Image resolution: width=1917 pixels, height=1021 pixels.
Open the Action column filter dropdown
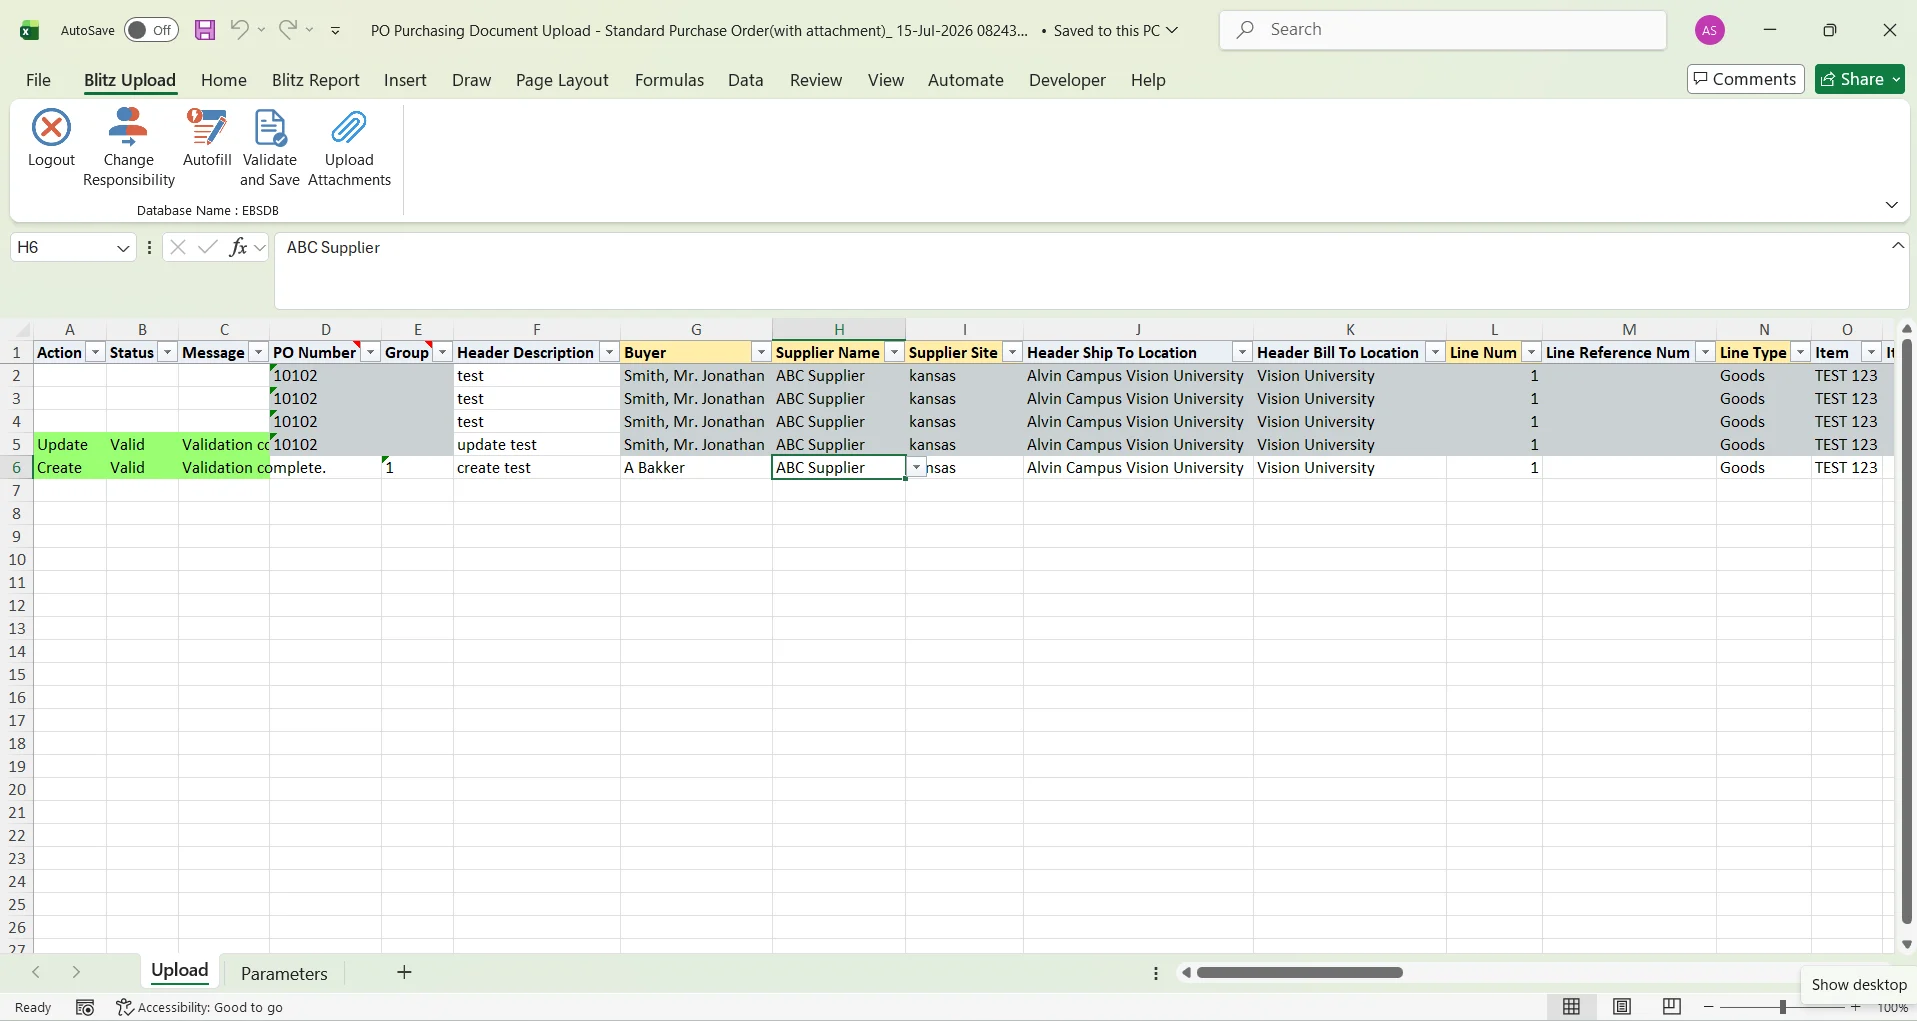pyautogui.click(x=95, y=352)
